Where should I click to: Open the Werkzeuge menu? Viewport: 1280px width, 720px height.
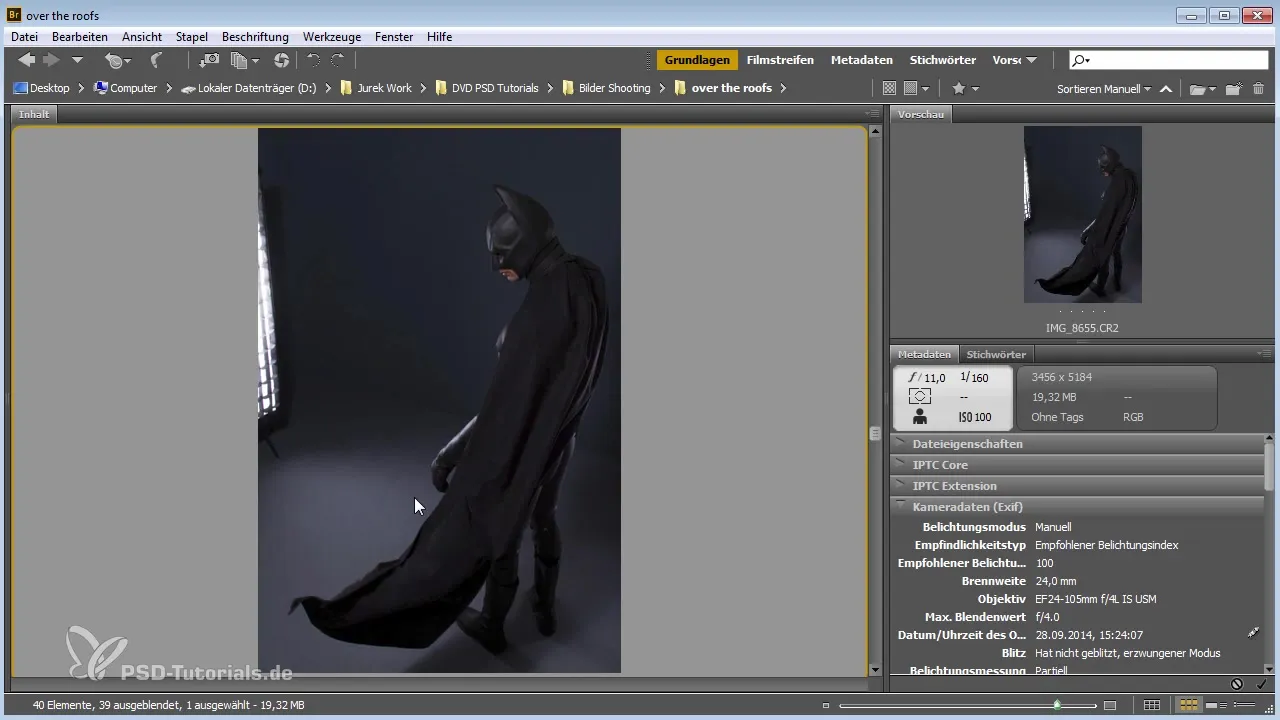click(x=332, y=37)
